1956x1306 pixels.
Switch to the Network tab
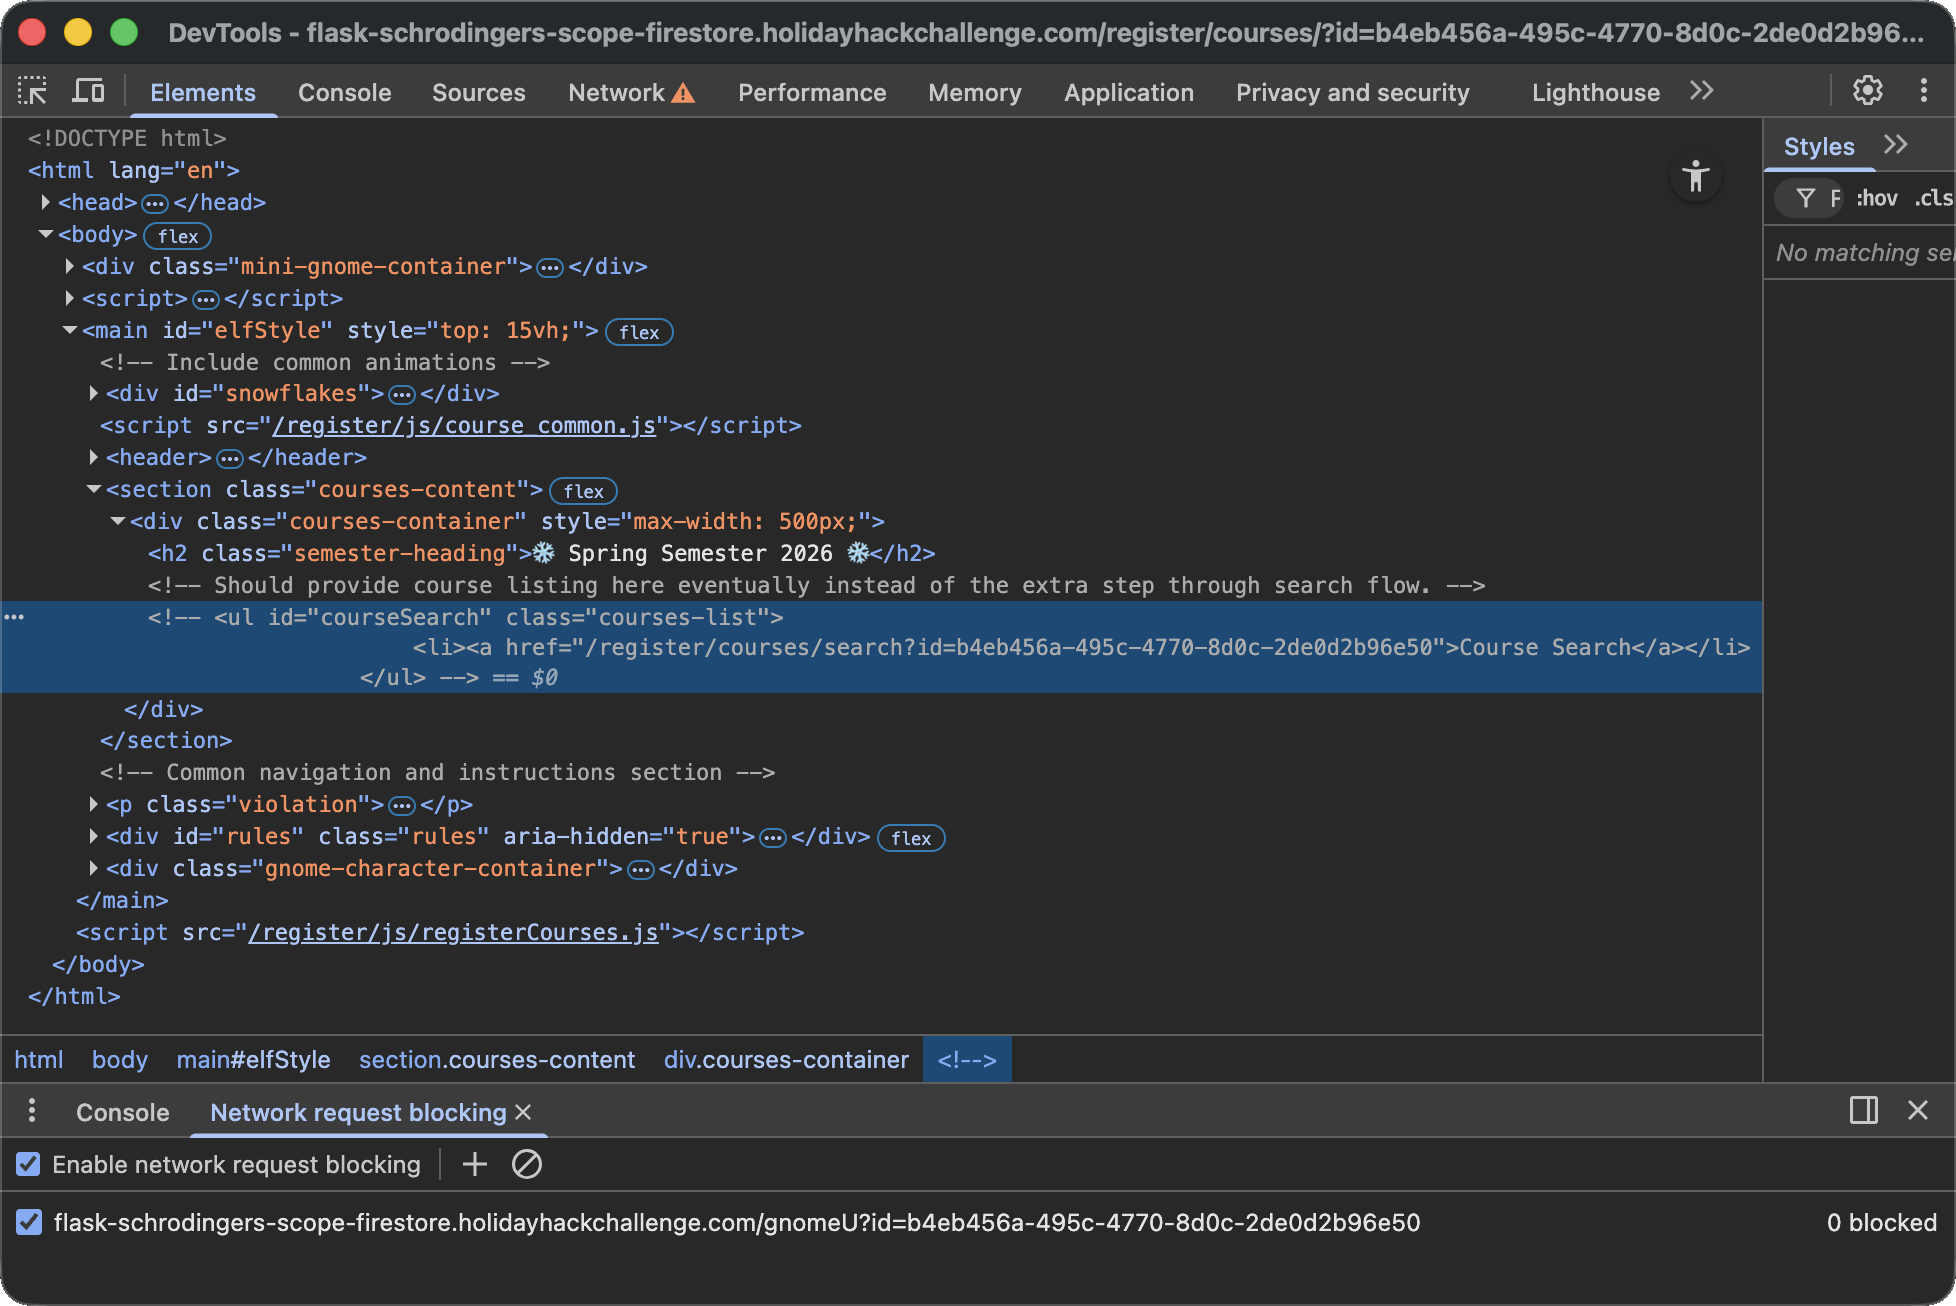[616, 92]
